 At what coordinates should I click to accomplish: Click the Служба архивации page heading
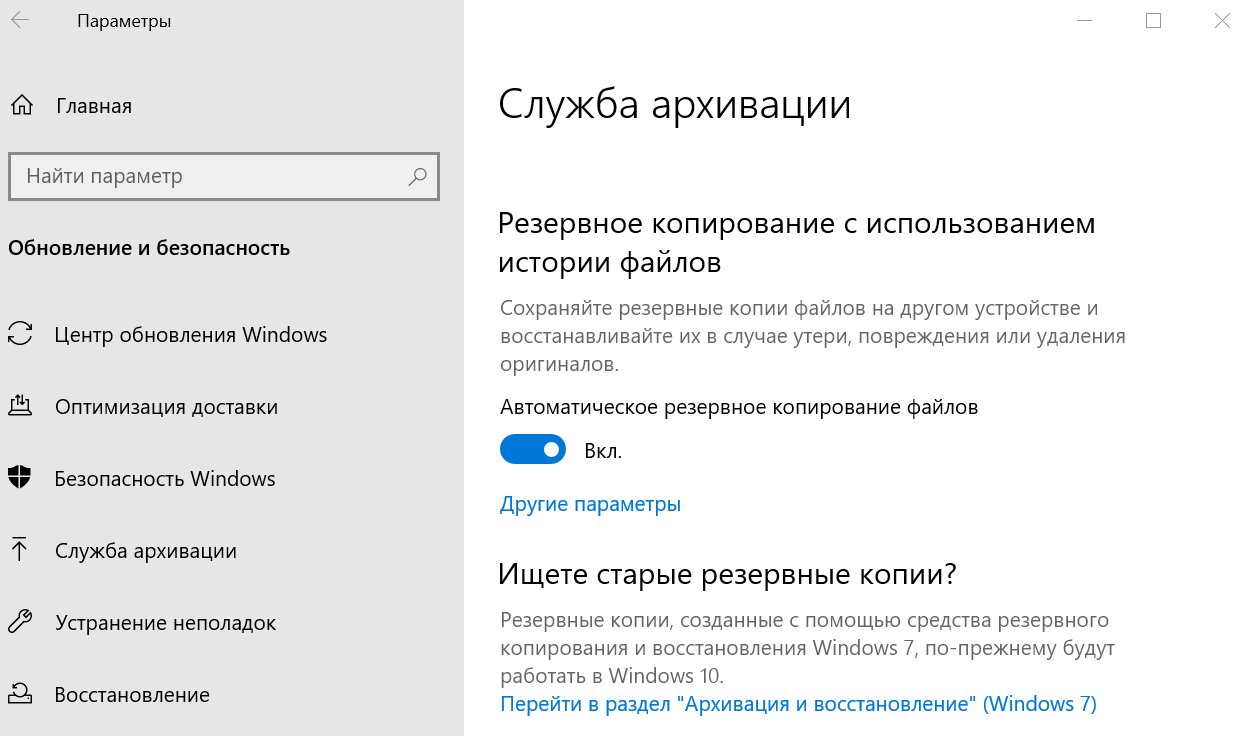pyautogui.click(x=675, y=105)
